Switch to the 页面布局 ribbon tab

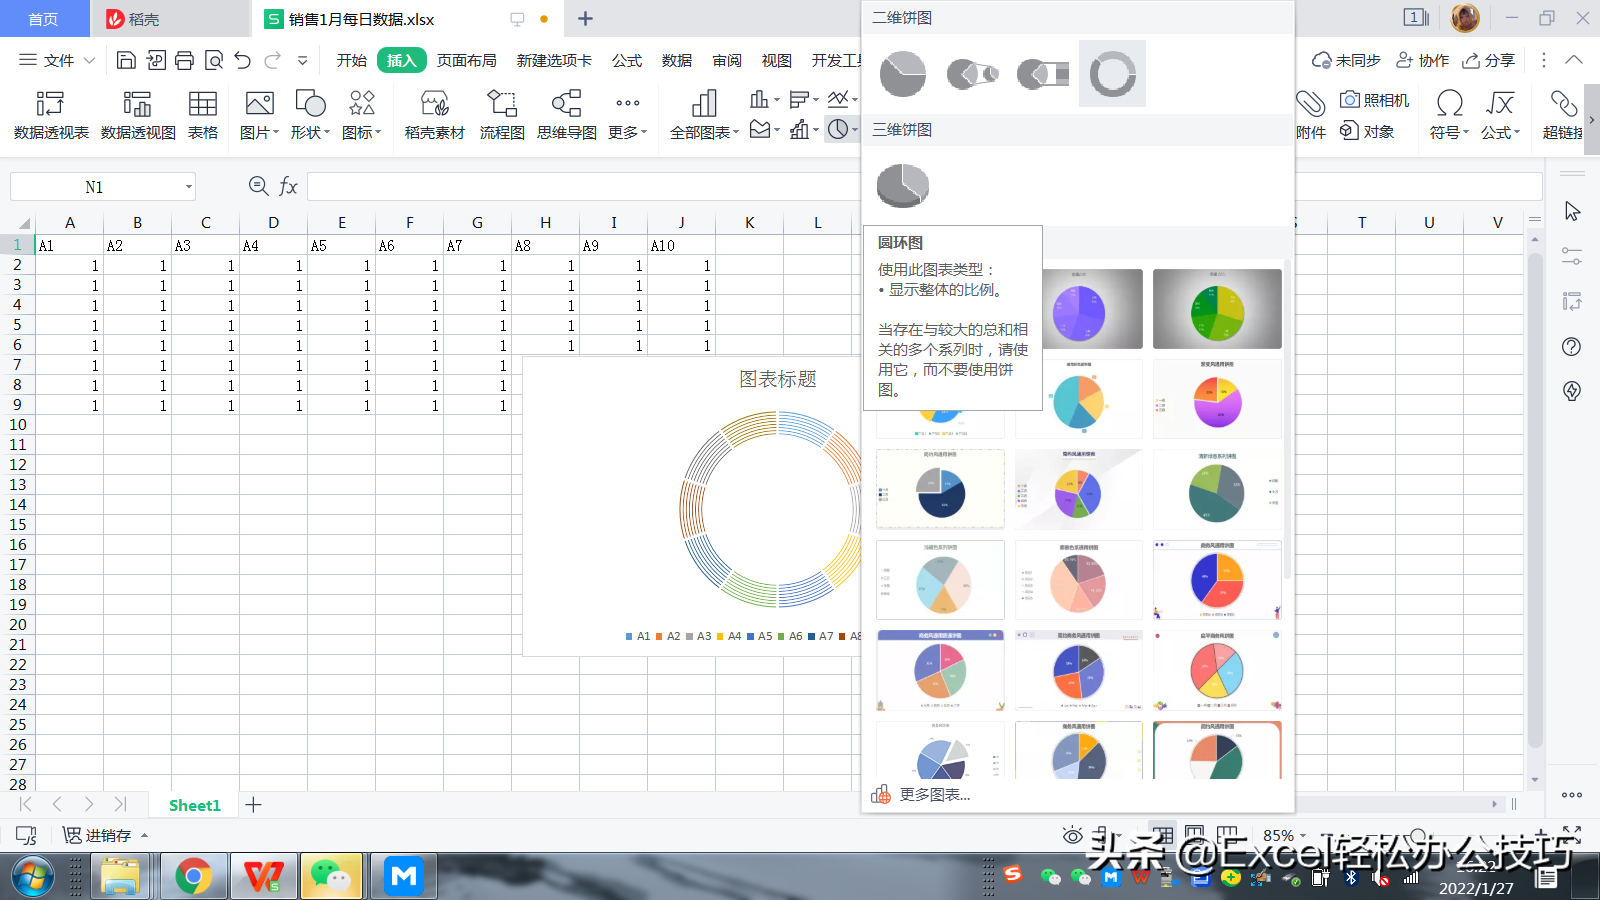467,60
